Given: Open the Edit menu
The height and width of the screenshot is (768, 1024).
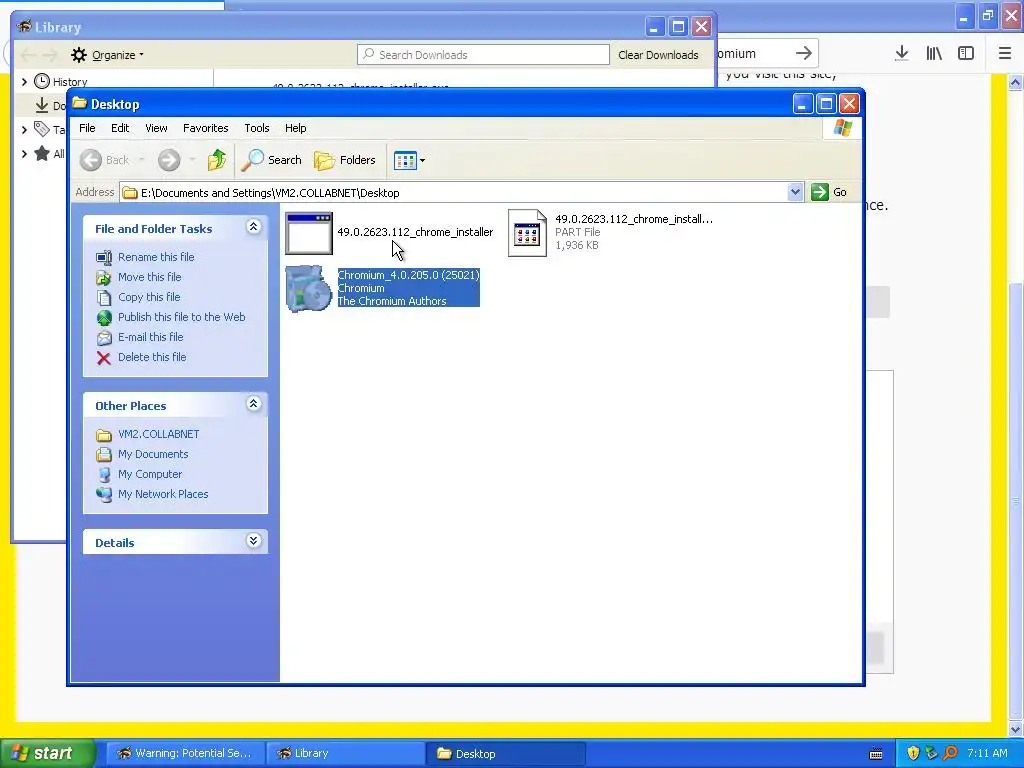Looking at the screenshot, I should [x=120, y=128].
